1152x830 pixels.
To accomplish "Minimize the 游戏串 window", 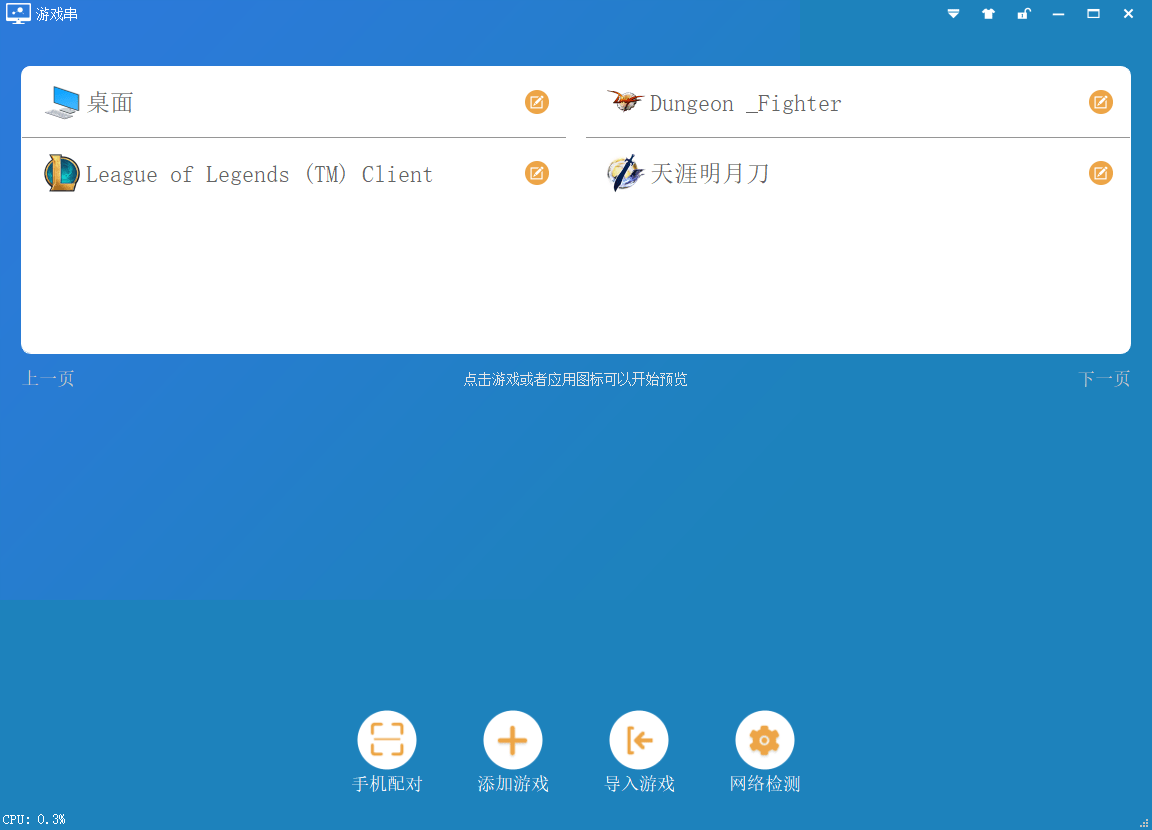I will 1059,14.
